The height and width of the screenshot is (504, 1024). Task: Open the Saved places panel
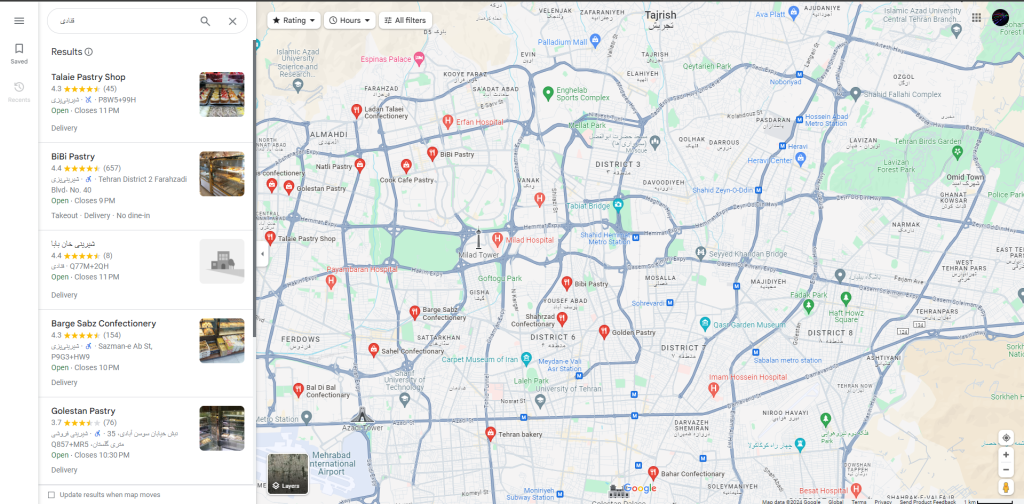tap(19, 54)
